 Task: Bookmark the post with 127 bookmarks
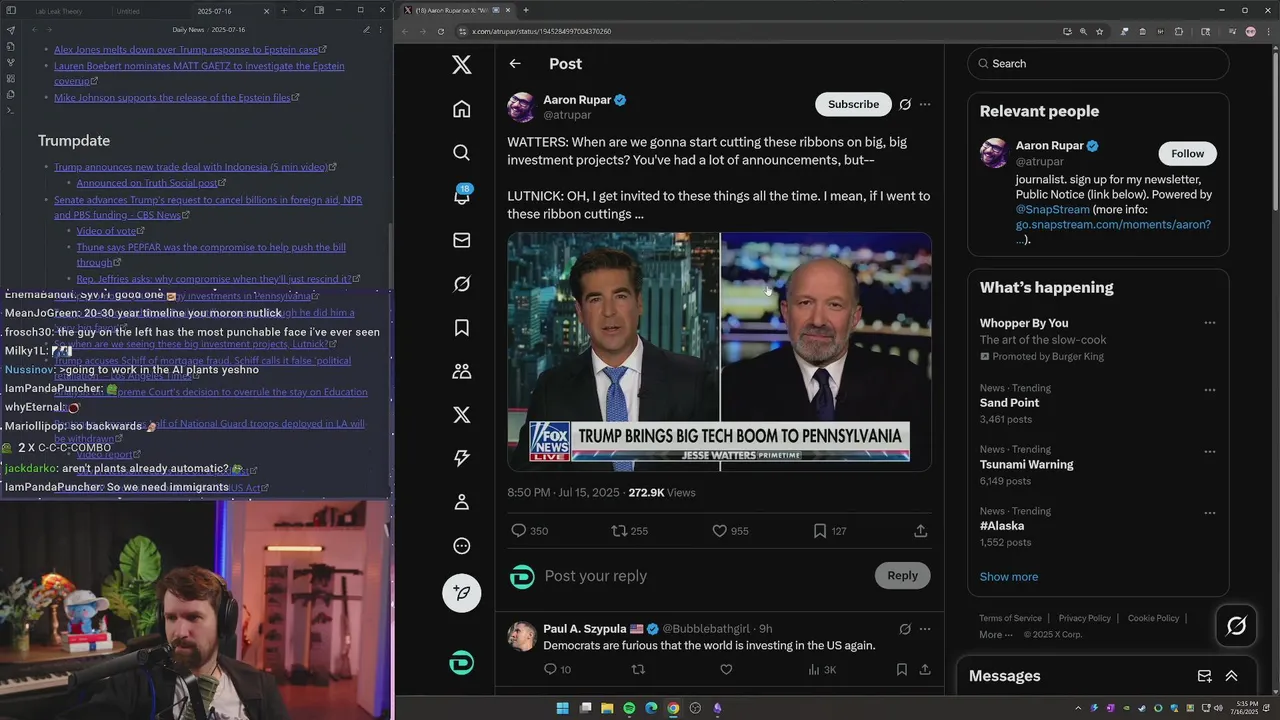pyautogui.click(x=829, y=531)
